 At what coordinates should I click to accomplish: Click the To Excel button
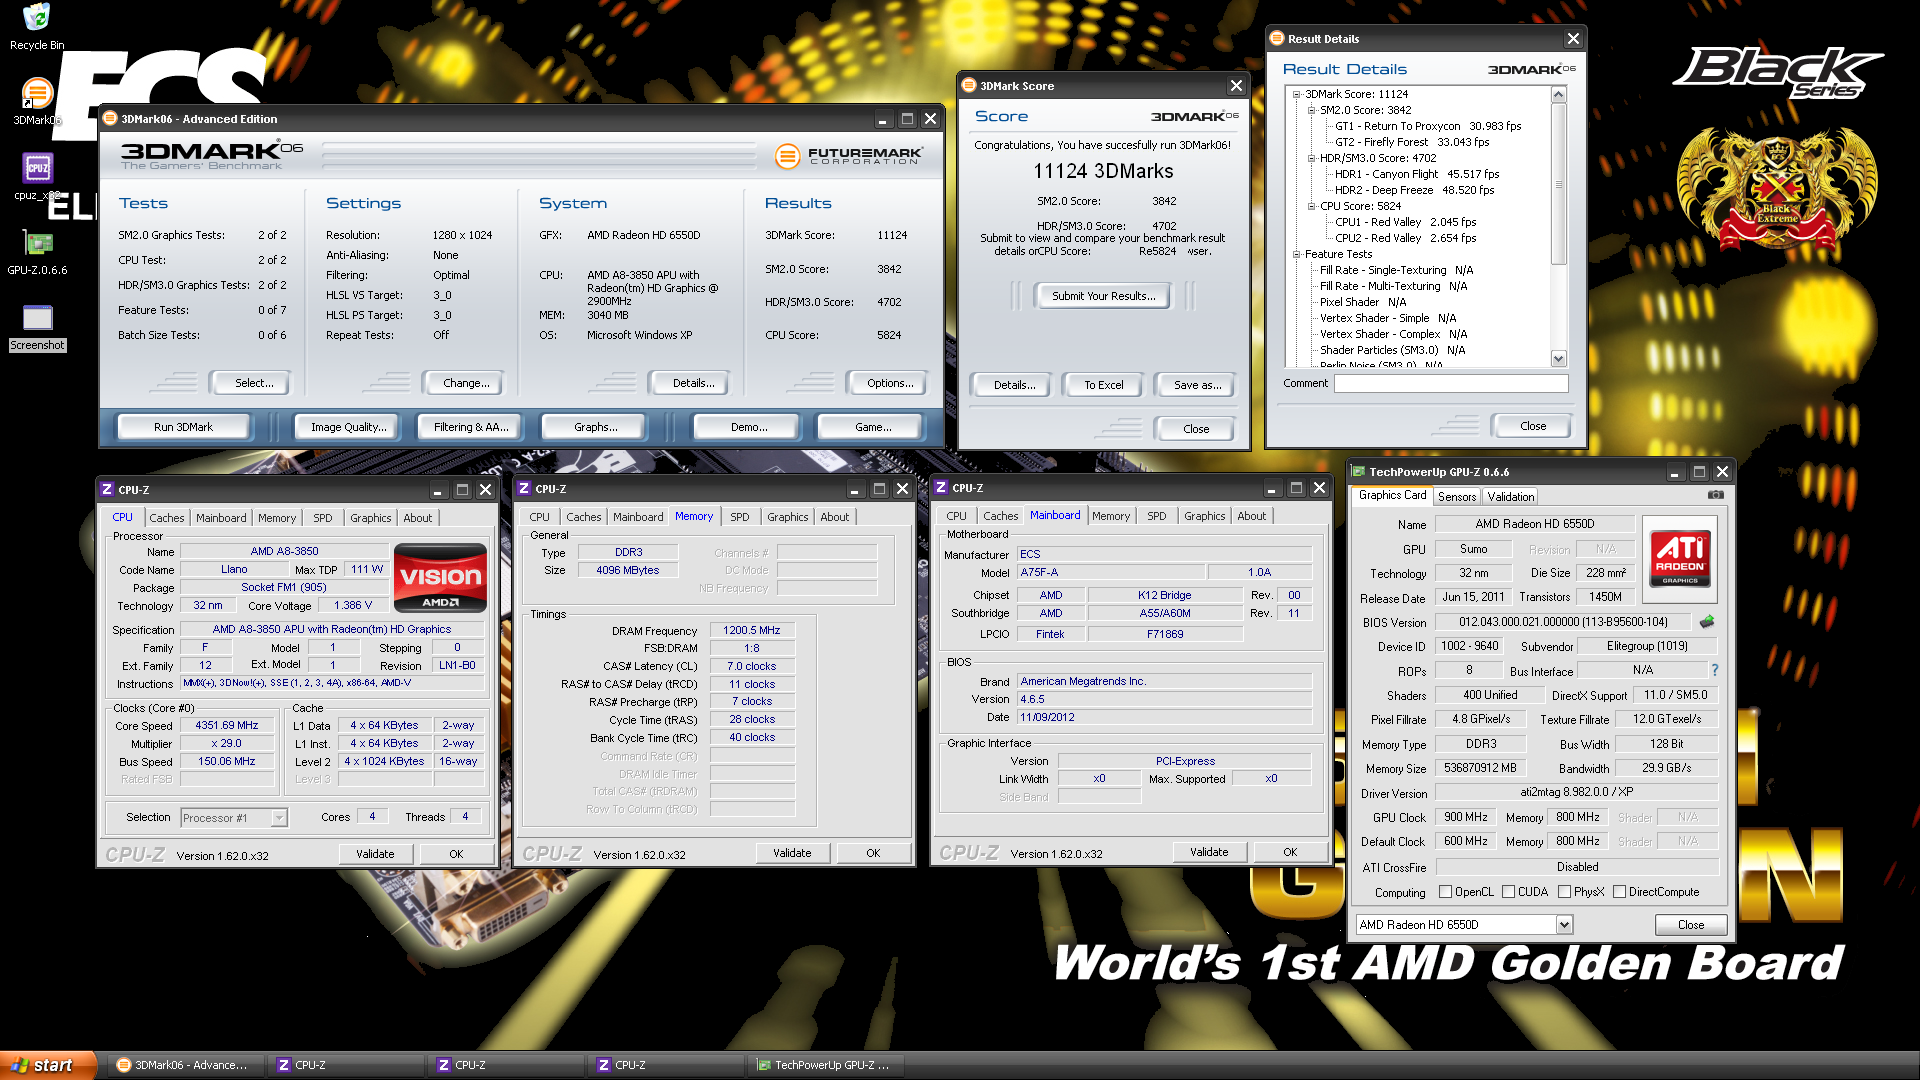point(1103,385)
